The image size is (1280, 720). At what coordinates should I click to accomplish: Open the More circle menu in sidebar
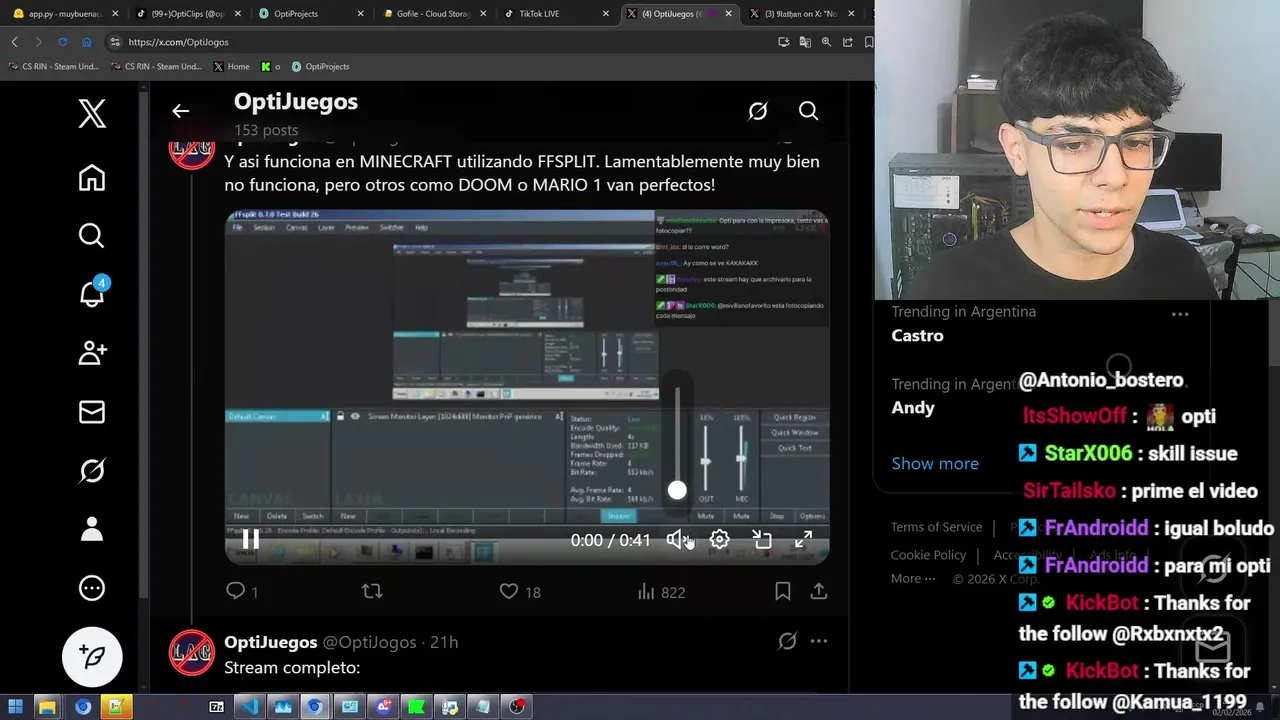coord(92,588)
